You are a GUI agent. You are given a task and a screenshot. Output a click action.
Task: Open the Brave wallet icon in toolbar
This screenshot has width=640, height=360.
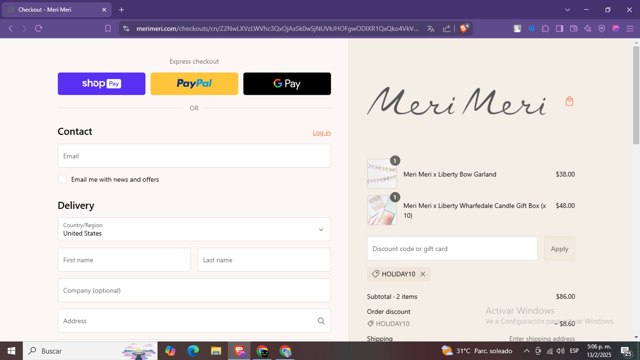tap(573, 29)
